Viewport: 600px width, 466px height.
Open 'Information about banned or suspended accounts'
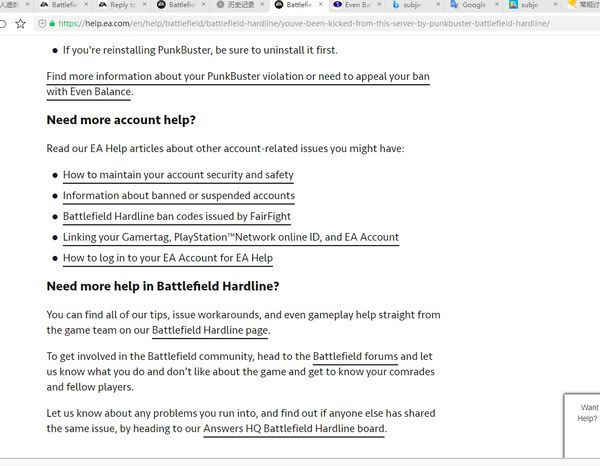[179, 196]
